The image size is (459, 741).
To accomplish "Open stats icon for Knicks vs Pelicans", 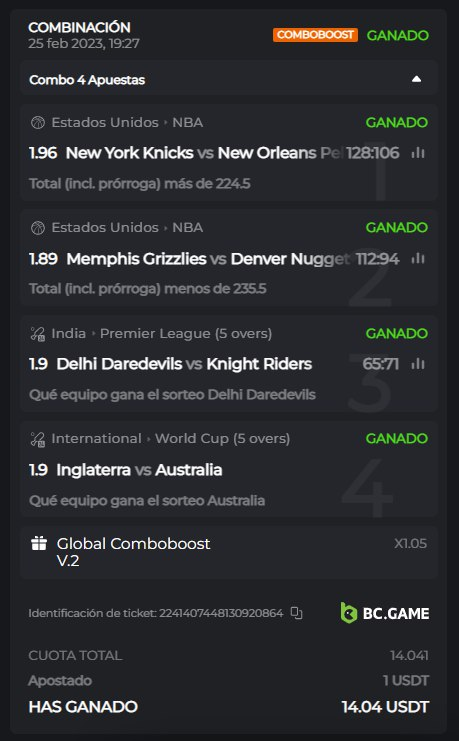I will click(418, 153).
